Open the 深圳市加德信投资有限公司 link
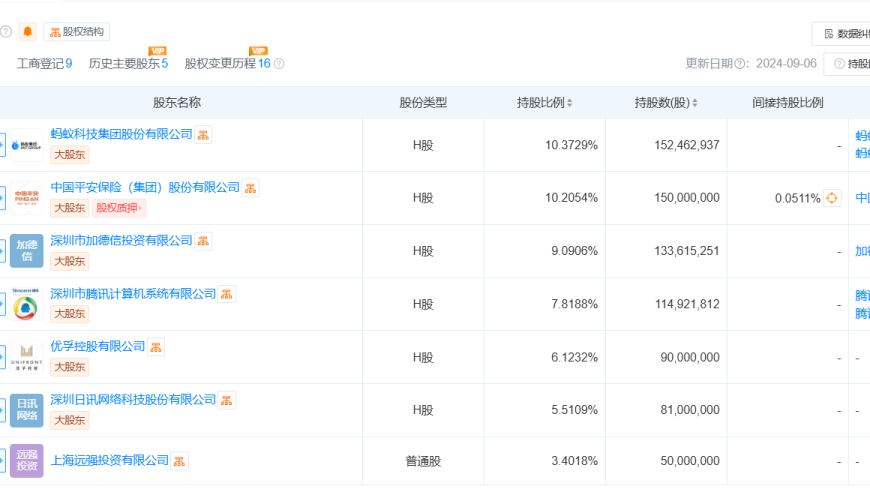Screen dimensions: 870x492 click(x=121, y=241)
